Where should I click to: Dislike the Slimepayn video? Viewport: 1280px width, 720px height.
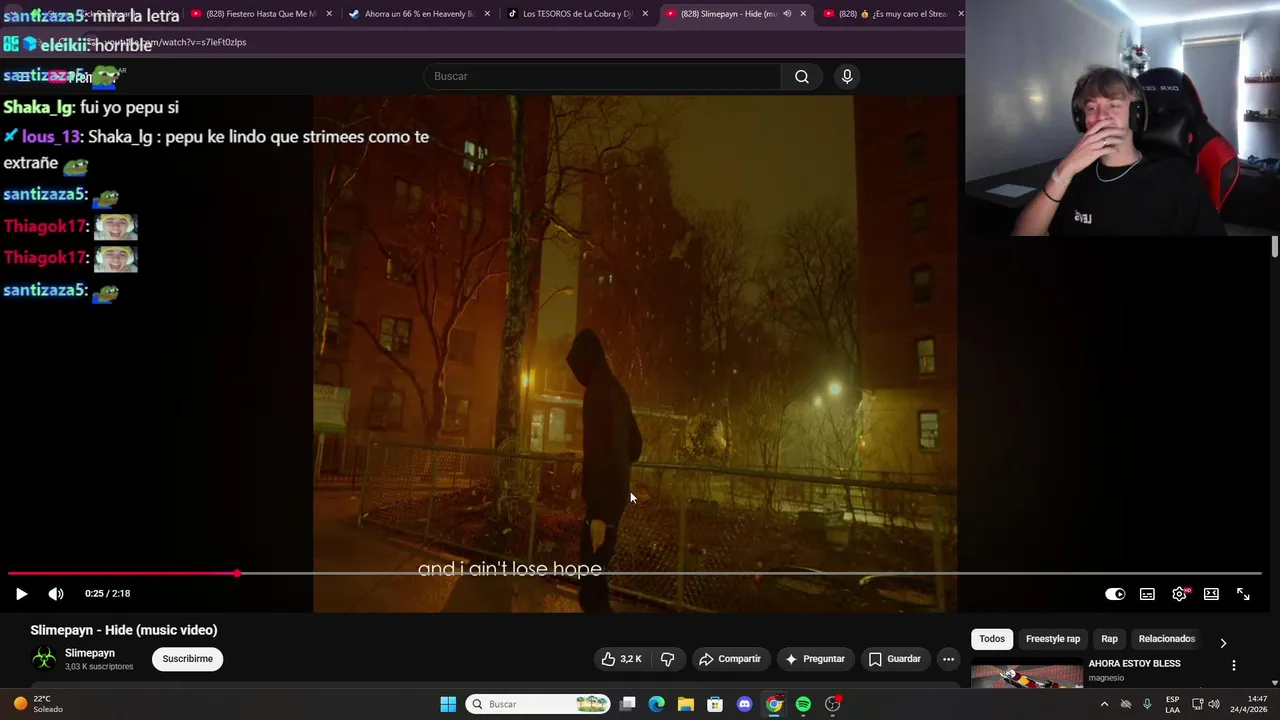tap(668, 659)
